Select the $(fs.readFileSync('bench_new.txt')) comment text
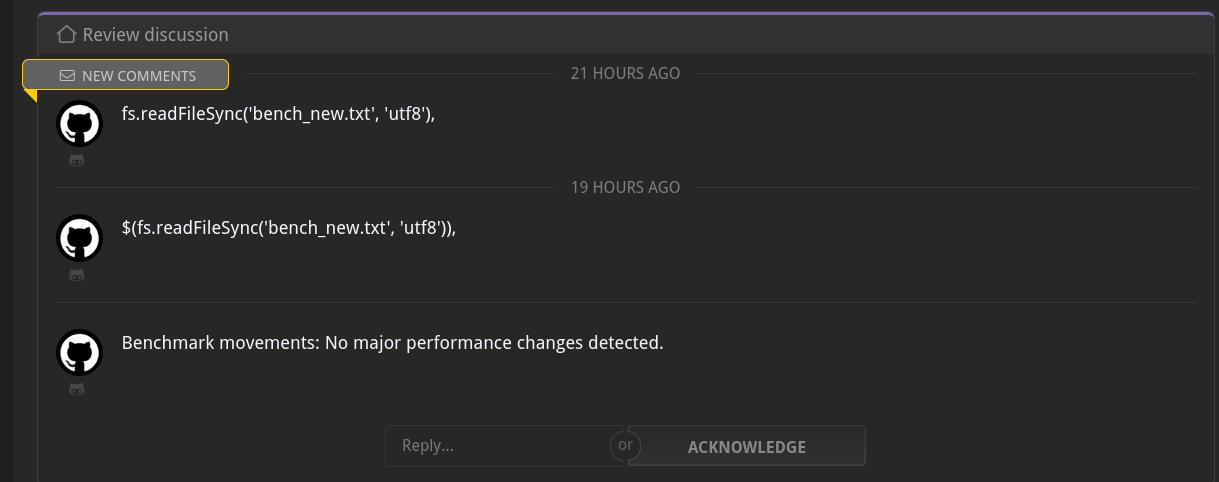The height and width of the screenshot is (482, 1219). (289, 228)
